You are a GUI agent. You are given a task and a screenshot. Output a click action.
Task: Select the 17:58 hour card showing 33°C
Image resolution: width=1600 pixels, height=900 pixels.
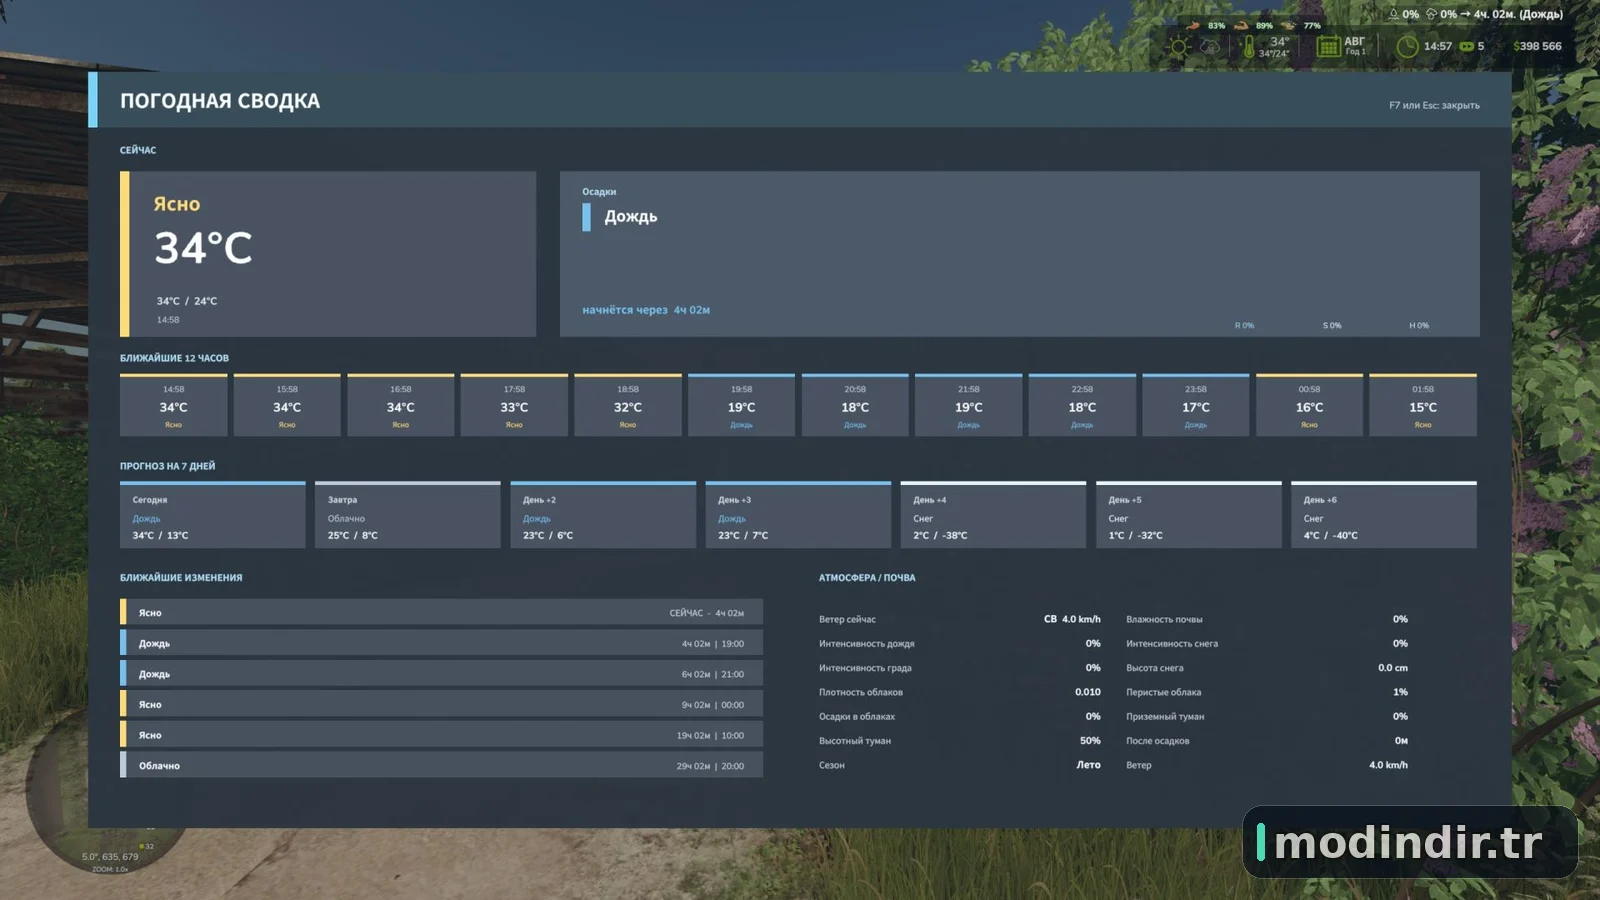coord(514,405)
